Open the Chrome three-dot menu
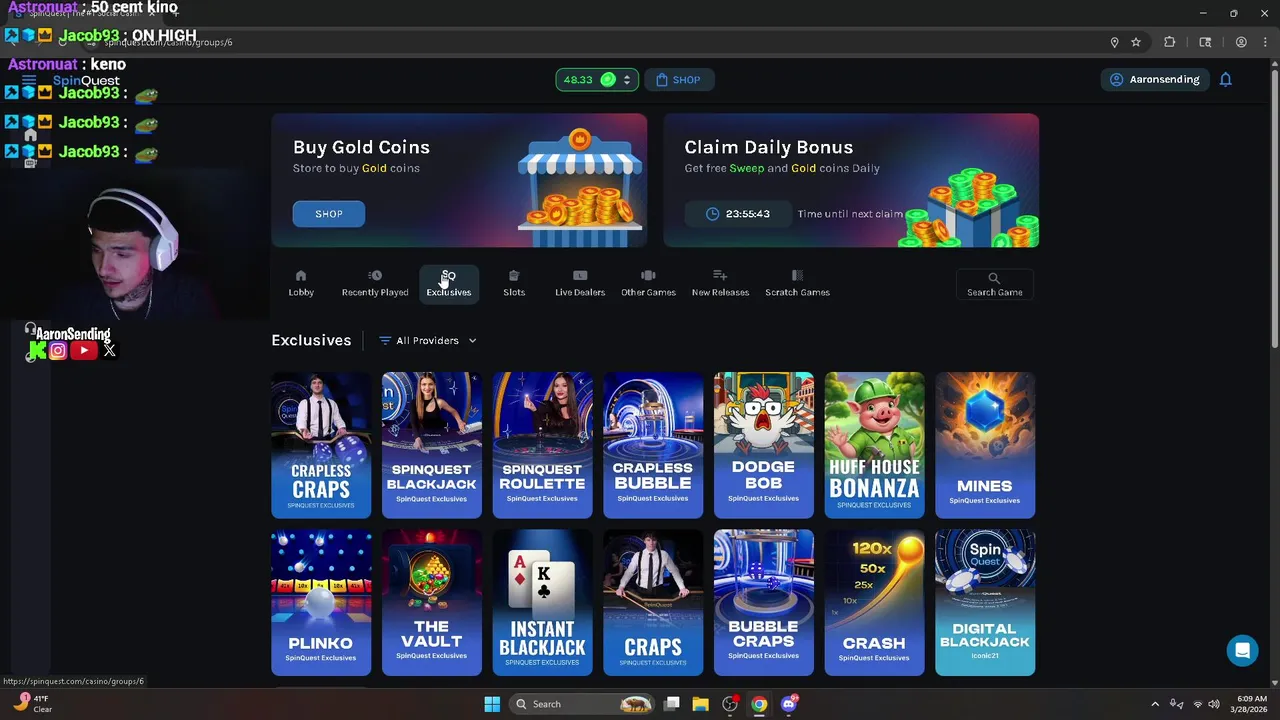 point(1265,42)
